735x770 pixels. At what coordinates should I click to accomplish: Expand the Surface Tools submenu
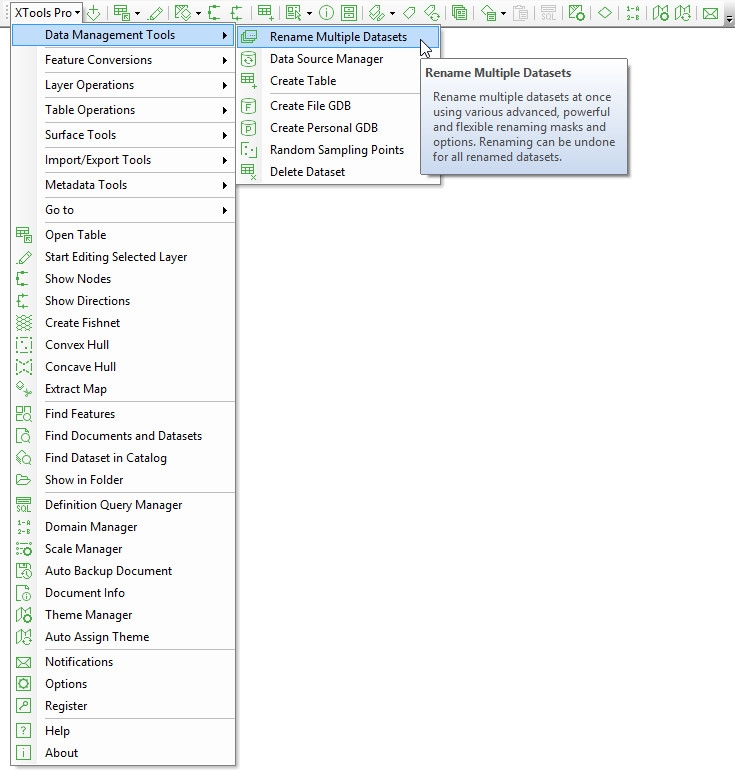[124, 135]
